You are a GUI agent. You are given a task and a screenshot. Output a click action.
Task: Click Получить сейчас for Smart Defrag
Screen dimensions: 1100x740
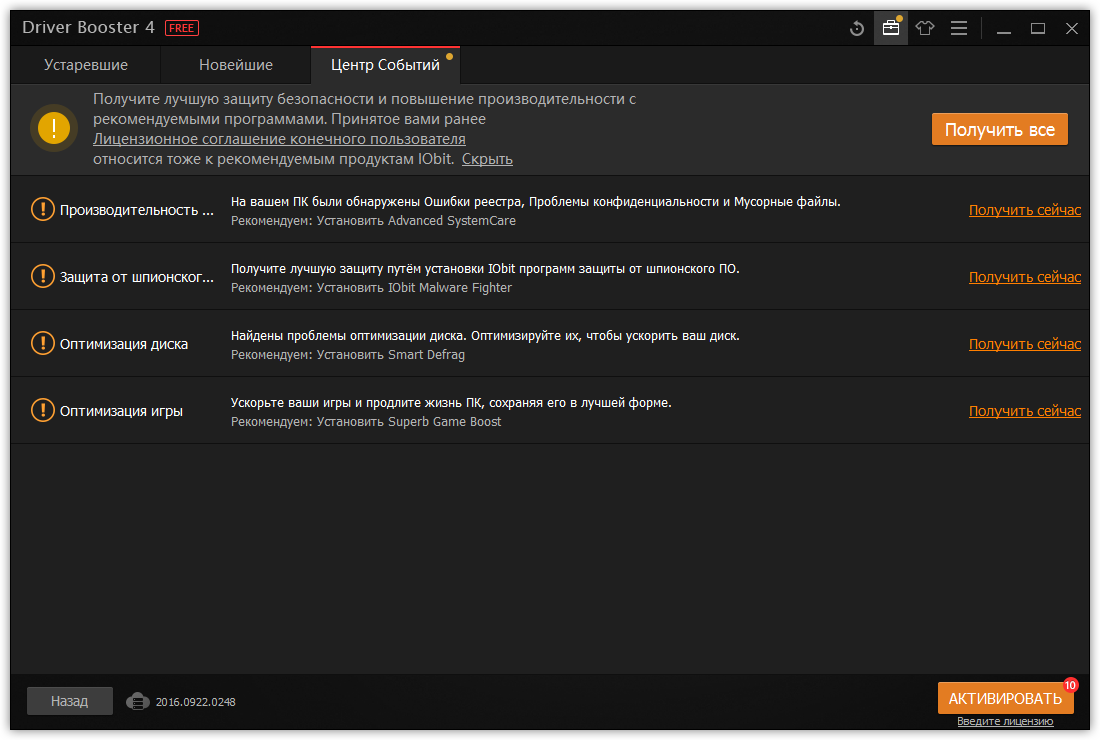[x=1024, y=344]
